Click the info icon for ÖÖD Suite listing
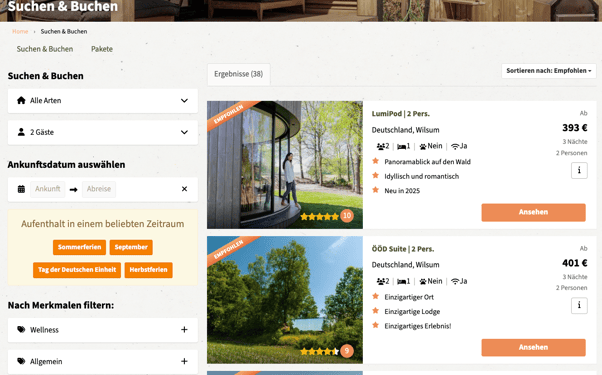Screen dimensions: 602x375 click(579, 306)
